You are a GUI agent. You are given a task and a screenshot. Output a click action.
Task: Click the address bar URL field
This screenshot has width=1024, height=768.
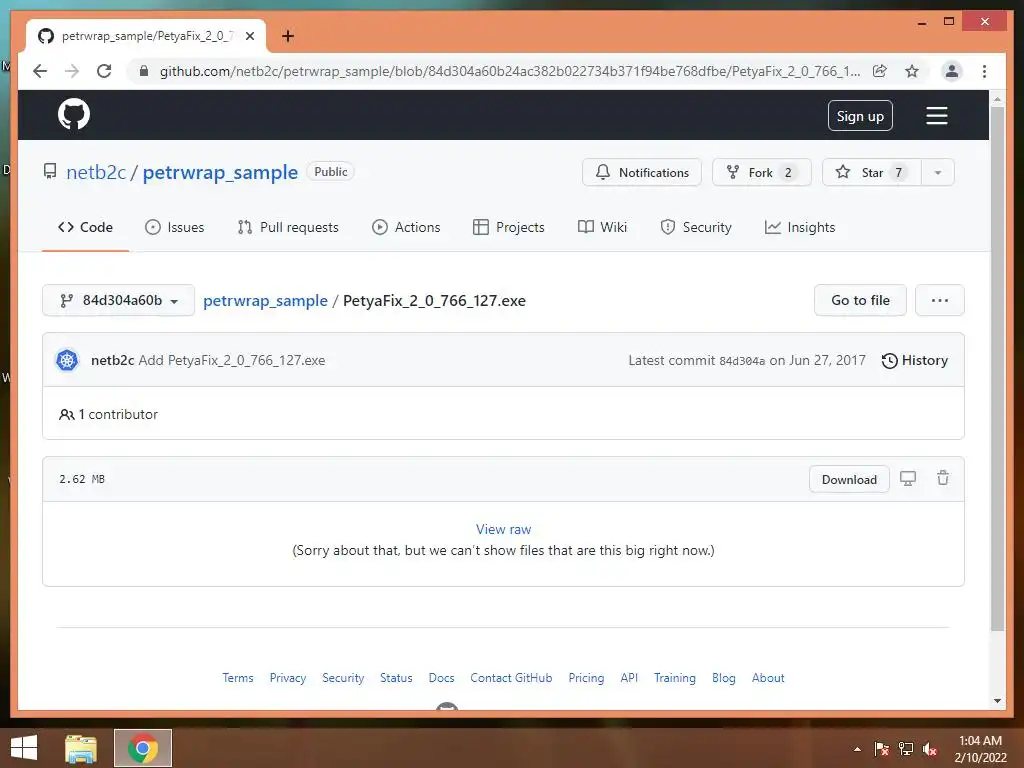click(509, 71)
